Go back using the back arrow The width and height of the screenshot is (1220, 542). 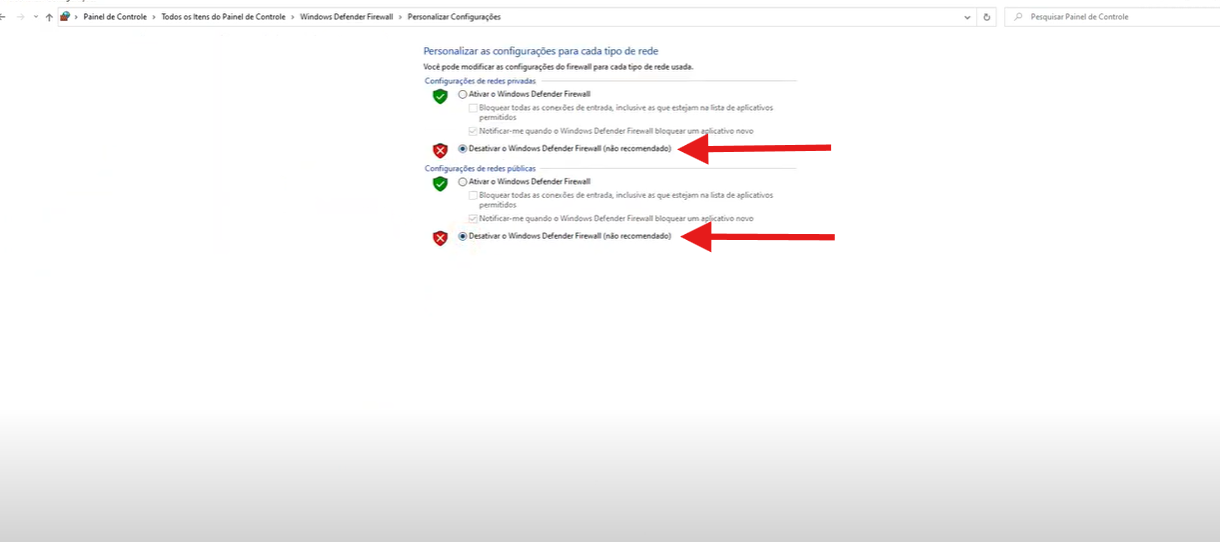[4, 17]
